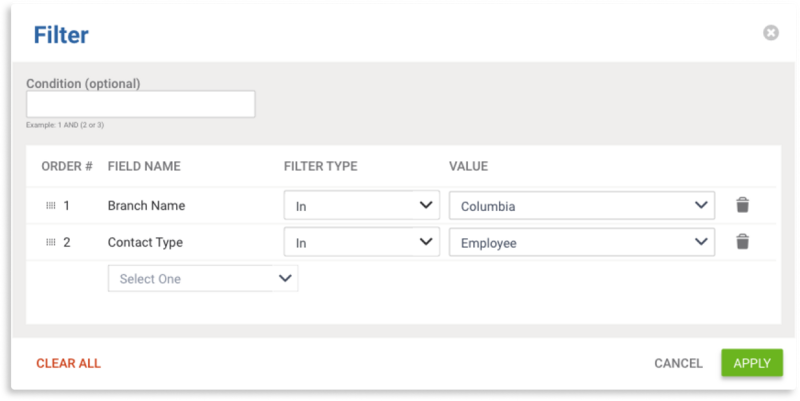Open filter type dropdown for Branch Name
This screenshot has height=401, width=800.
click(361, 205)
